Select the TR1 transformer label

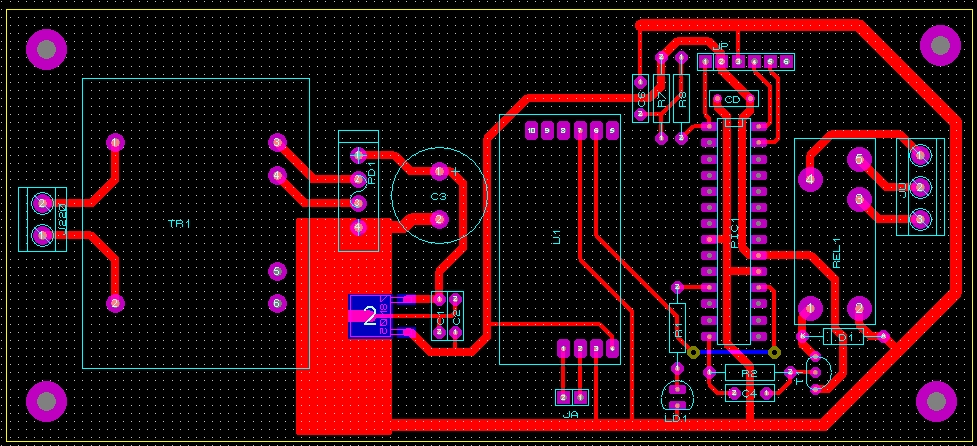click(x=179, y=224)
